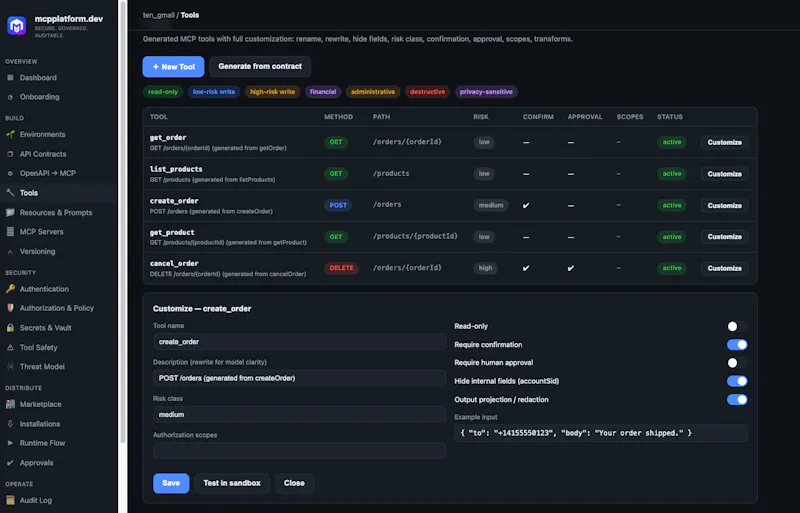800x513 pixels.
Task: Click the Installations download icon
Action: pyautogui.click(x=10, y=424)
